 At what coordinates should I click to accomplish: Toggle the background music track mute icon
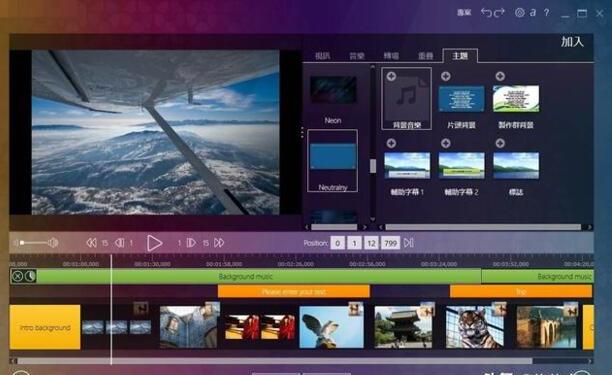tap(17, 276)
